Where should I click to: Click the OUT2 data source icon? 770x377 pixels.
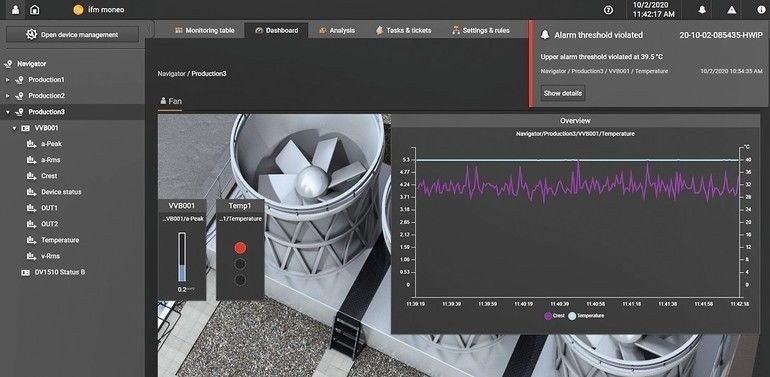coord(32,224)
